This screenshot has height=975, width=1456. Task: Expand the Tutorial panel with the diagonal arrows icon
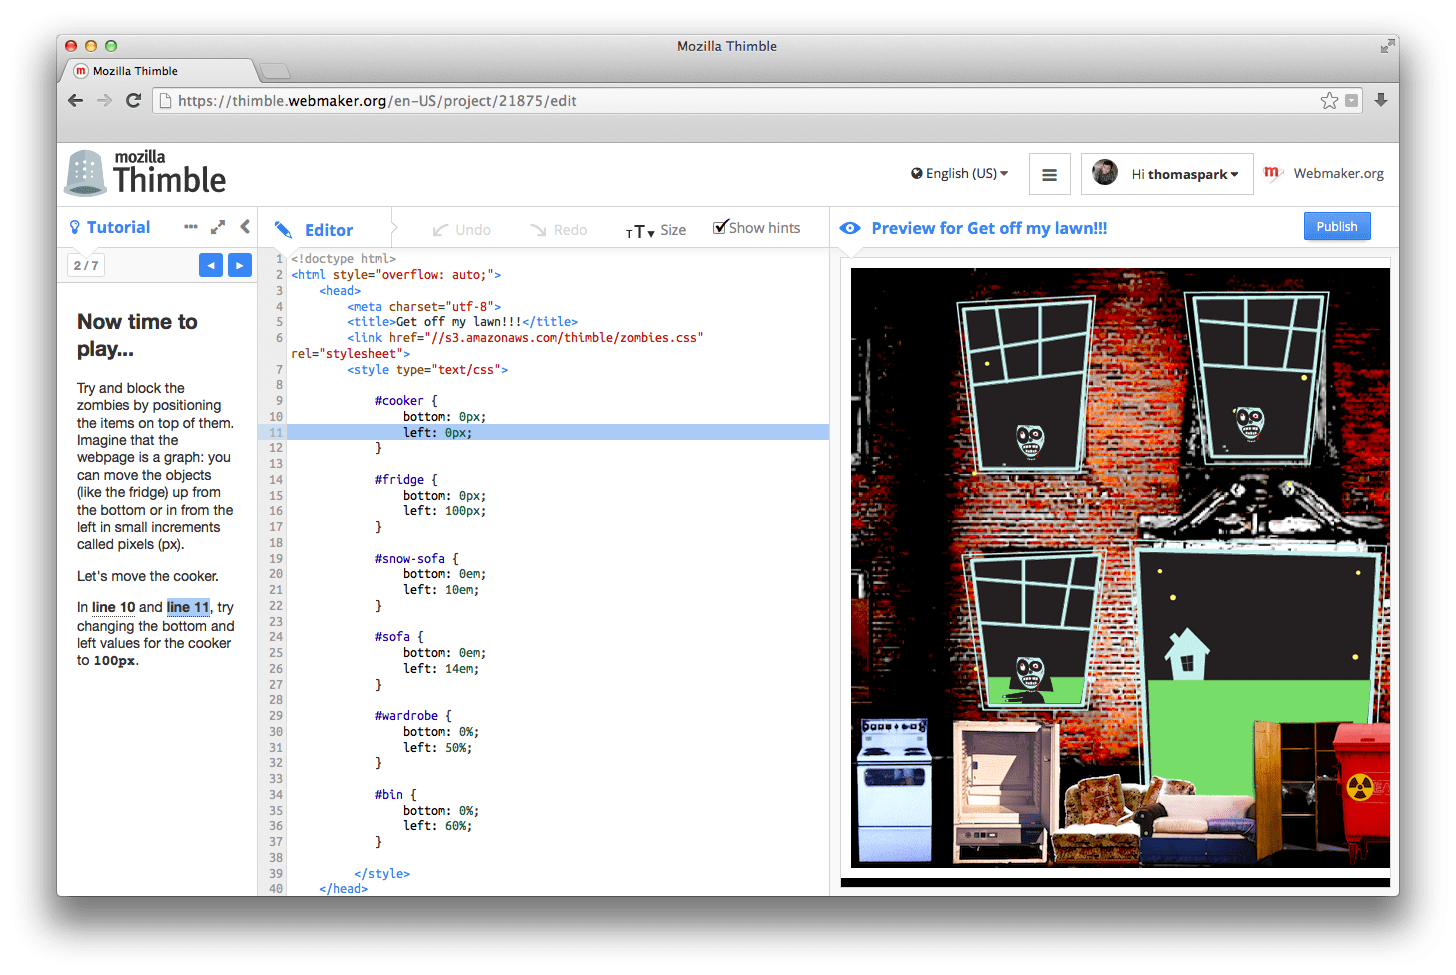click(218, 227)
